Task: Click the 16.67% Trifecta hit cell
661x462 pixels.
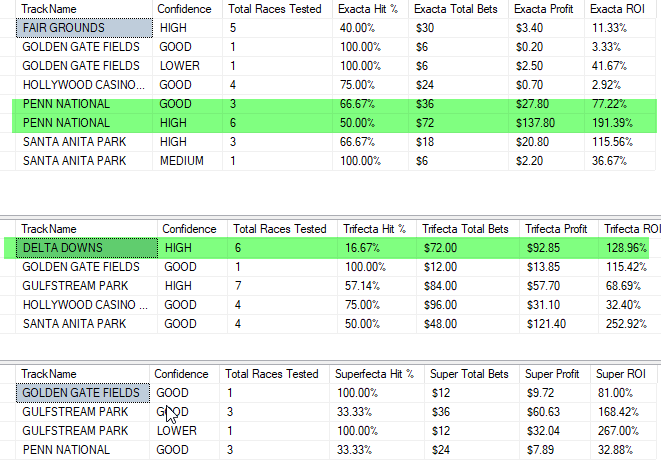Action: pyautogui.click(x=377, y=248)
